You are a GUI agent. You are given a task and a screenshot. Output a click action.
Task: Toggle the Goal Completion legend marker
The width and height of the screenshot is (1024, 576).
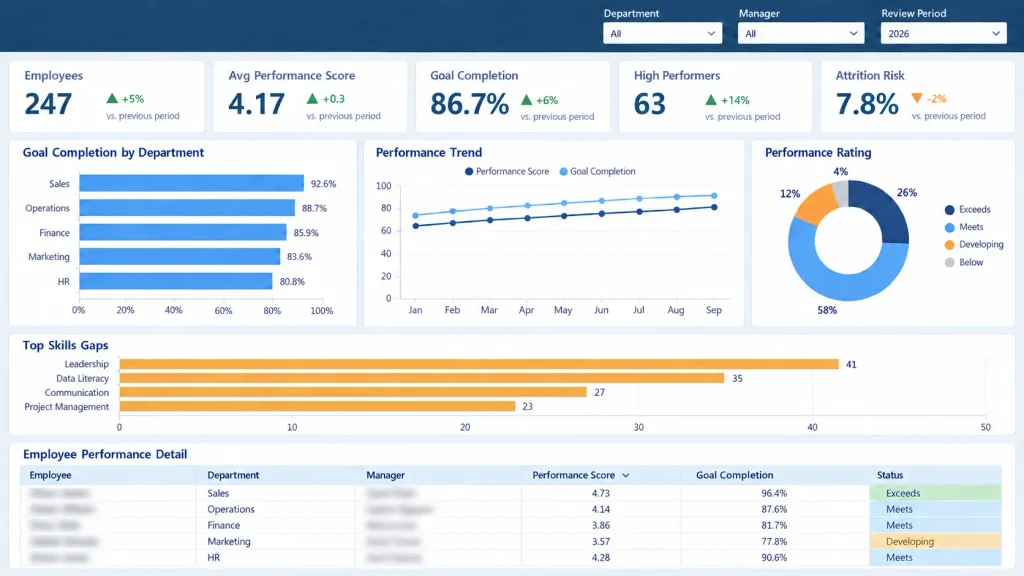click(564, 171)
